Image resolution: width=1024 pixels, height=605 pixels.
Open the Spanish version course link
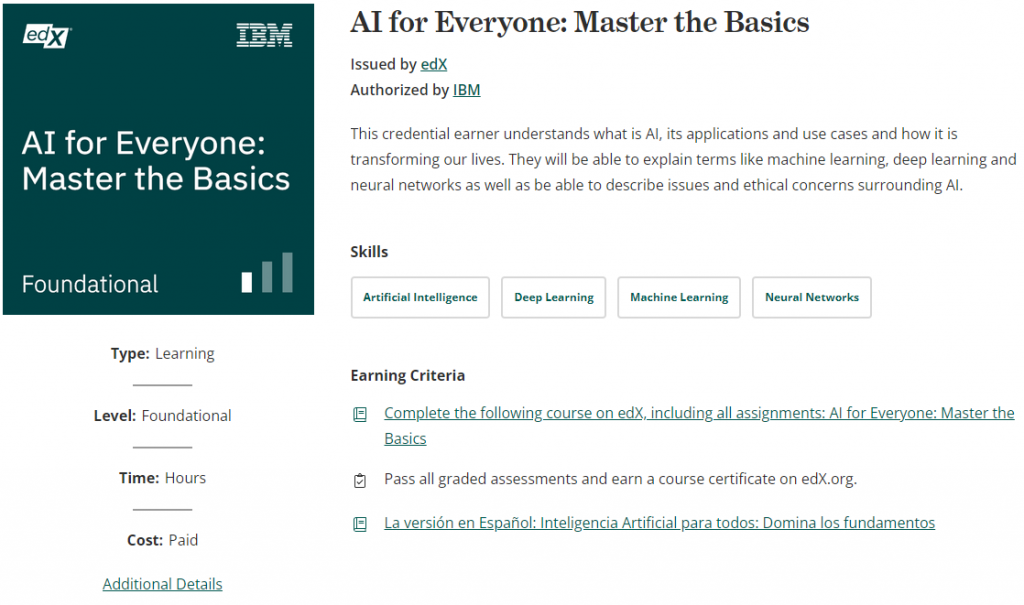pos(659,523)
